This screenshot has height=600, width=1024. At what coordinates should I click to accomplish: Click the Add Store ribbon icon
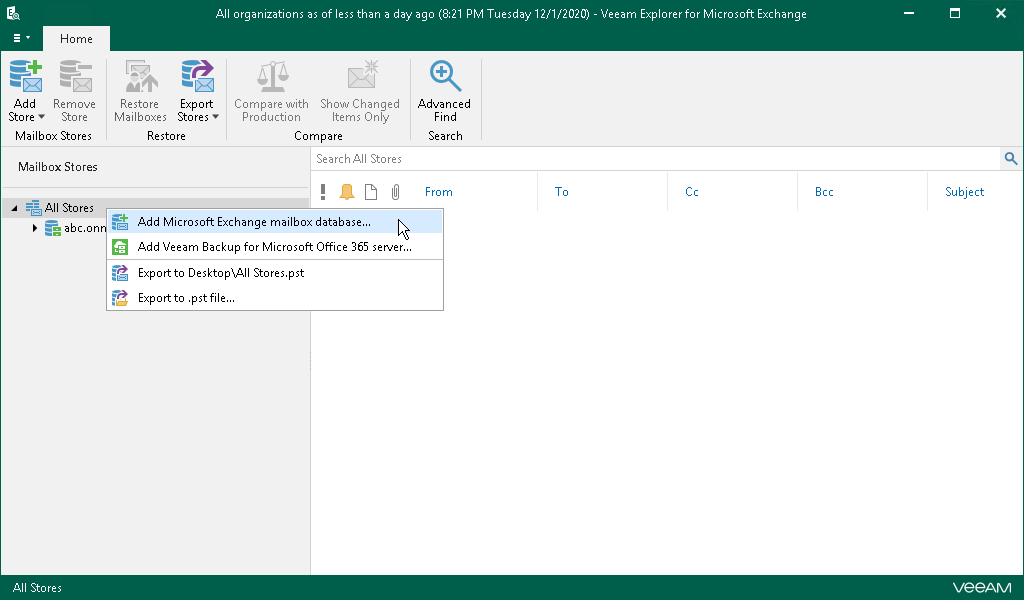coord(26,76)
